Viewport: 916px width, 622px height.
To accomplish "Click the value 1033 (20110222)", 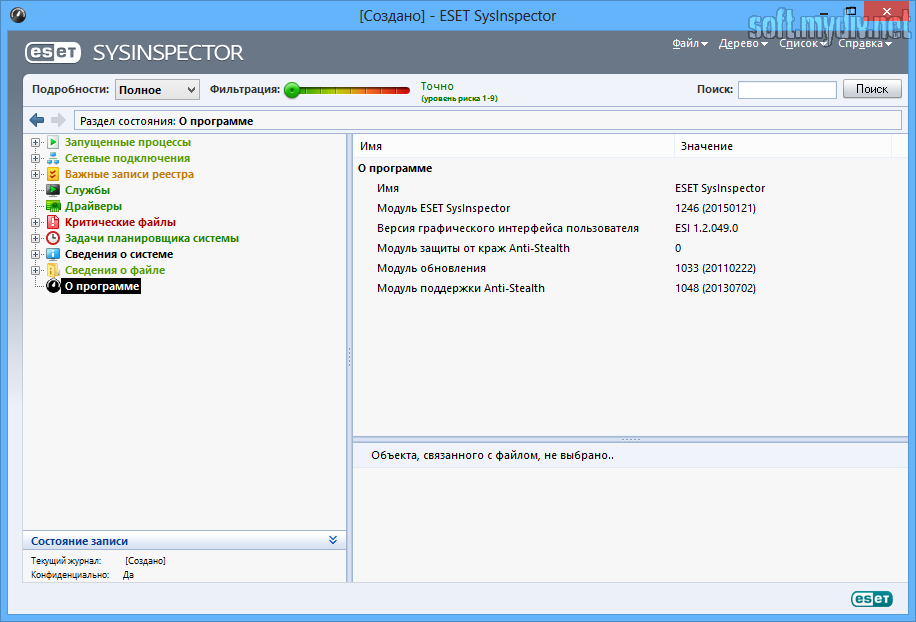I will coord(715,268).
